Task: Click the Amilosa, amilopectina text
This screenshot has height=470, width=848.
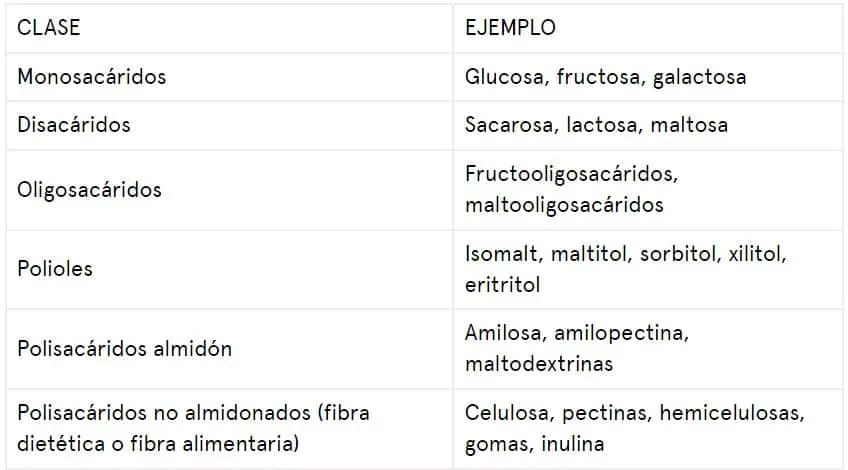Action: [x=577, y=333]
